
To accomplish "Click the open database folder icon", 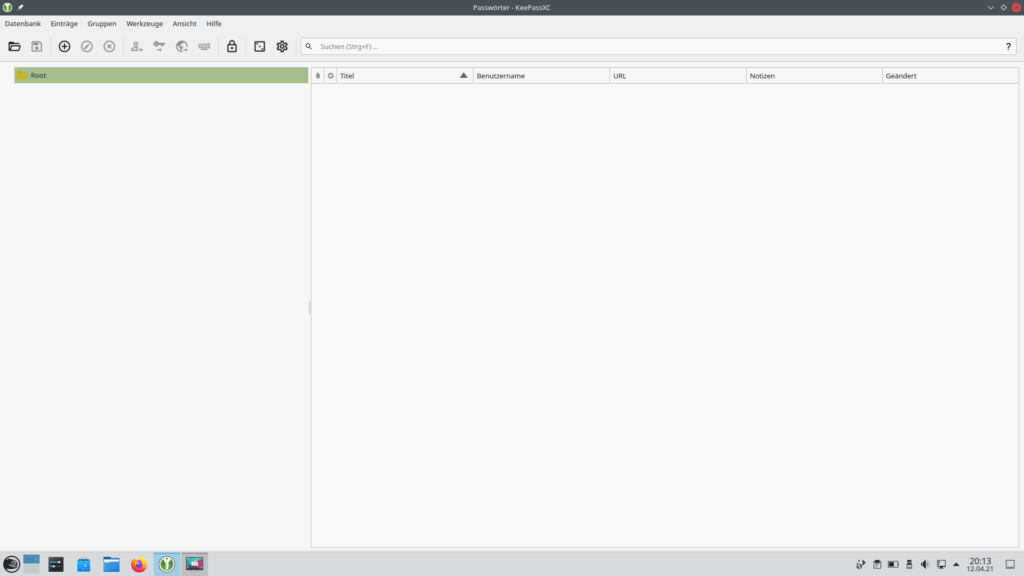I will pyautogui.click(x=14, y=46).
